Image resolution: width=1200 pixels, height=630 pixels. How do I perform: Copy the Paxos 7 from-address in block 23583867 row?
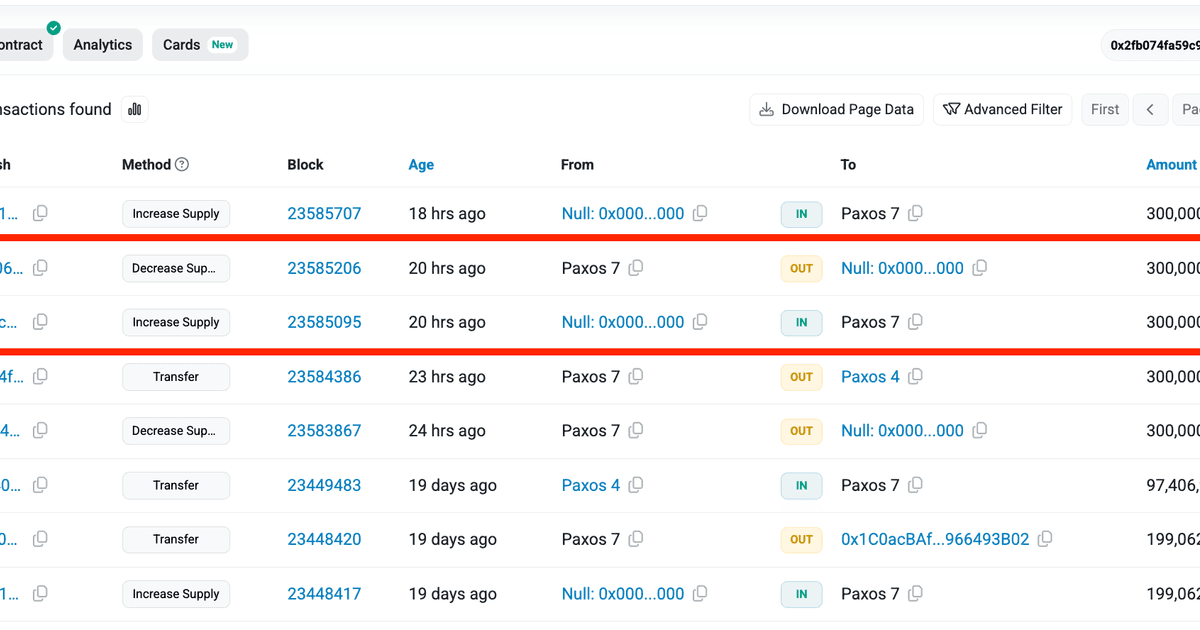(x=636, y=430)
